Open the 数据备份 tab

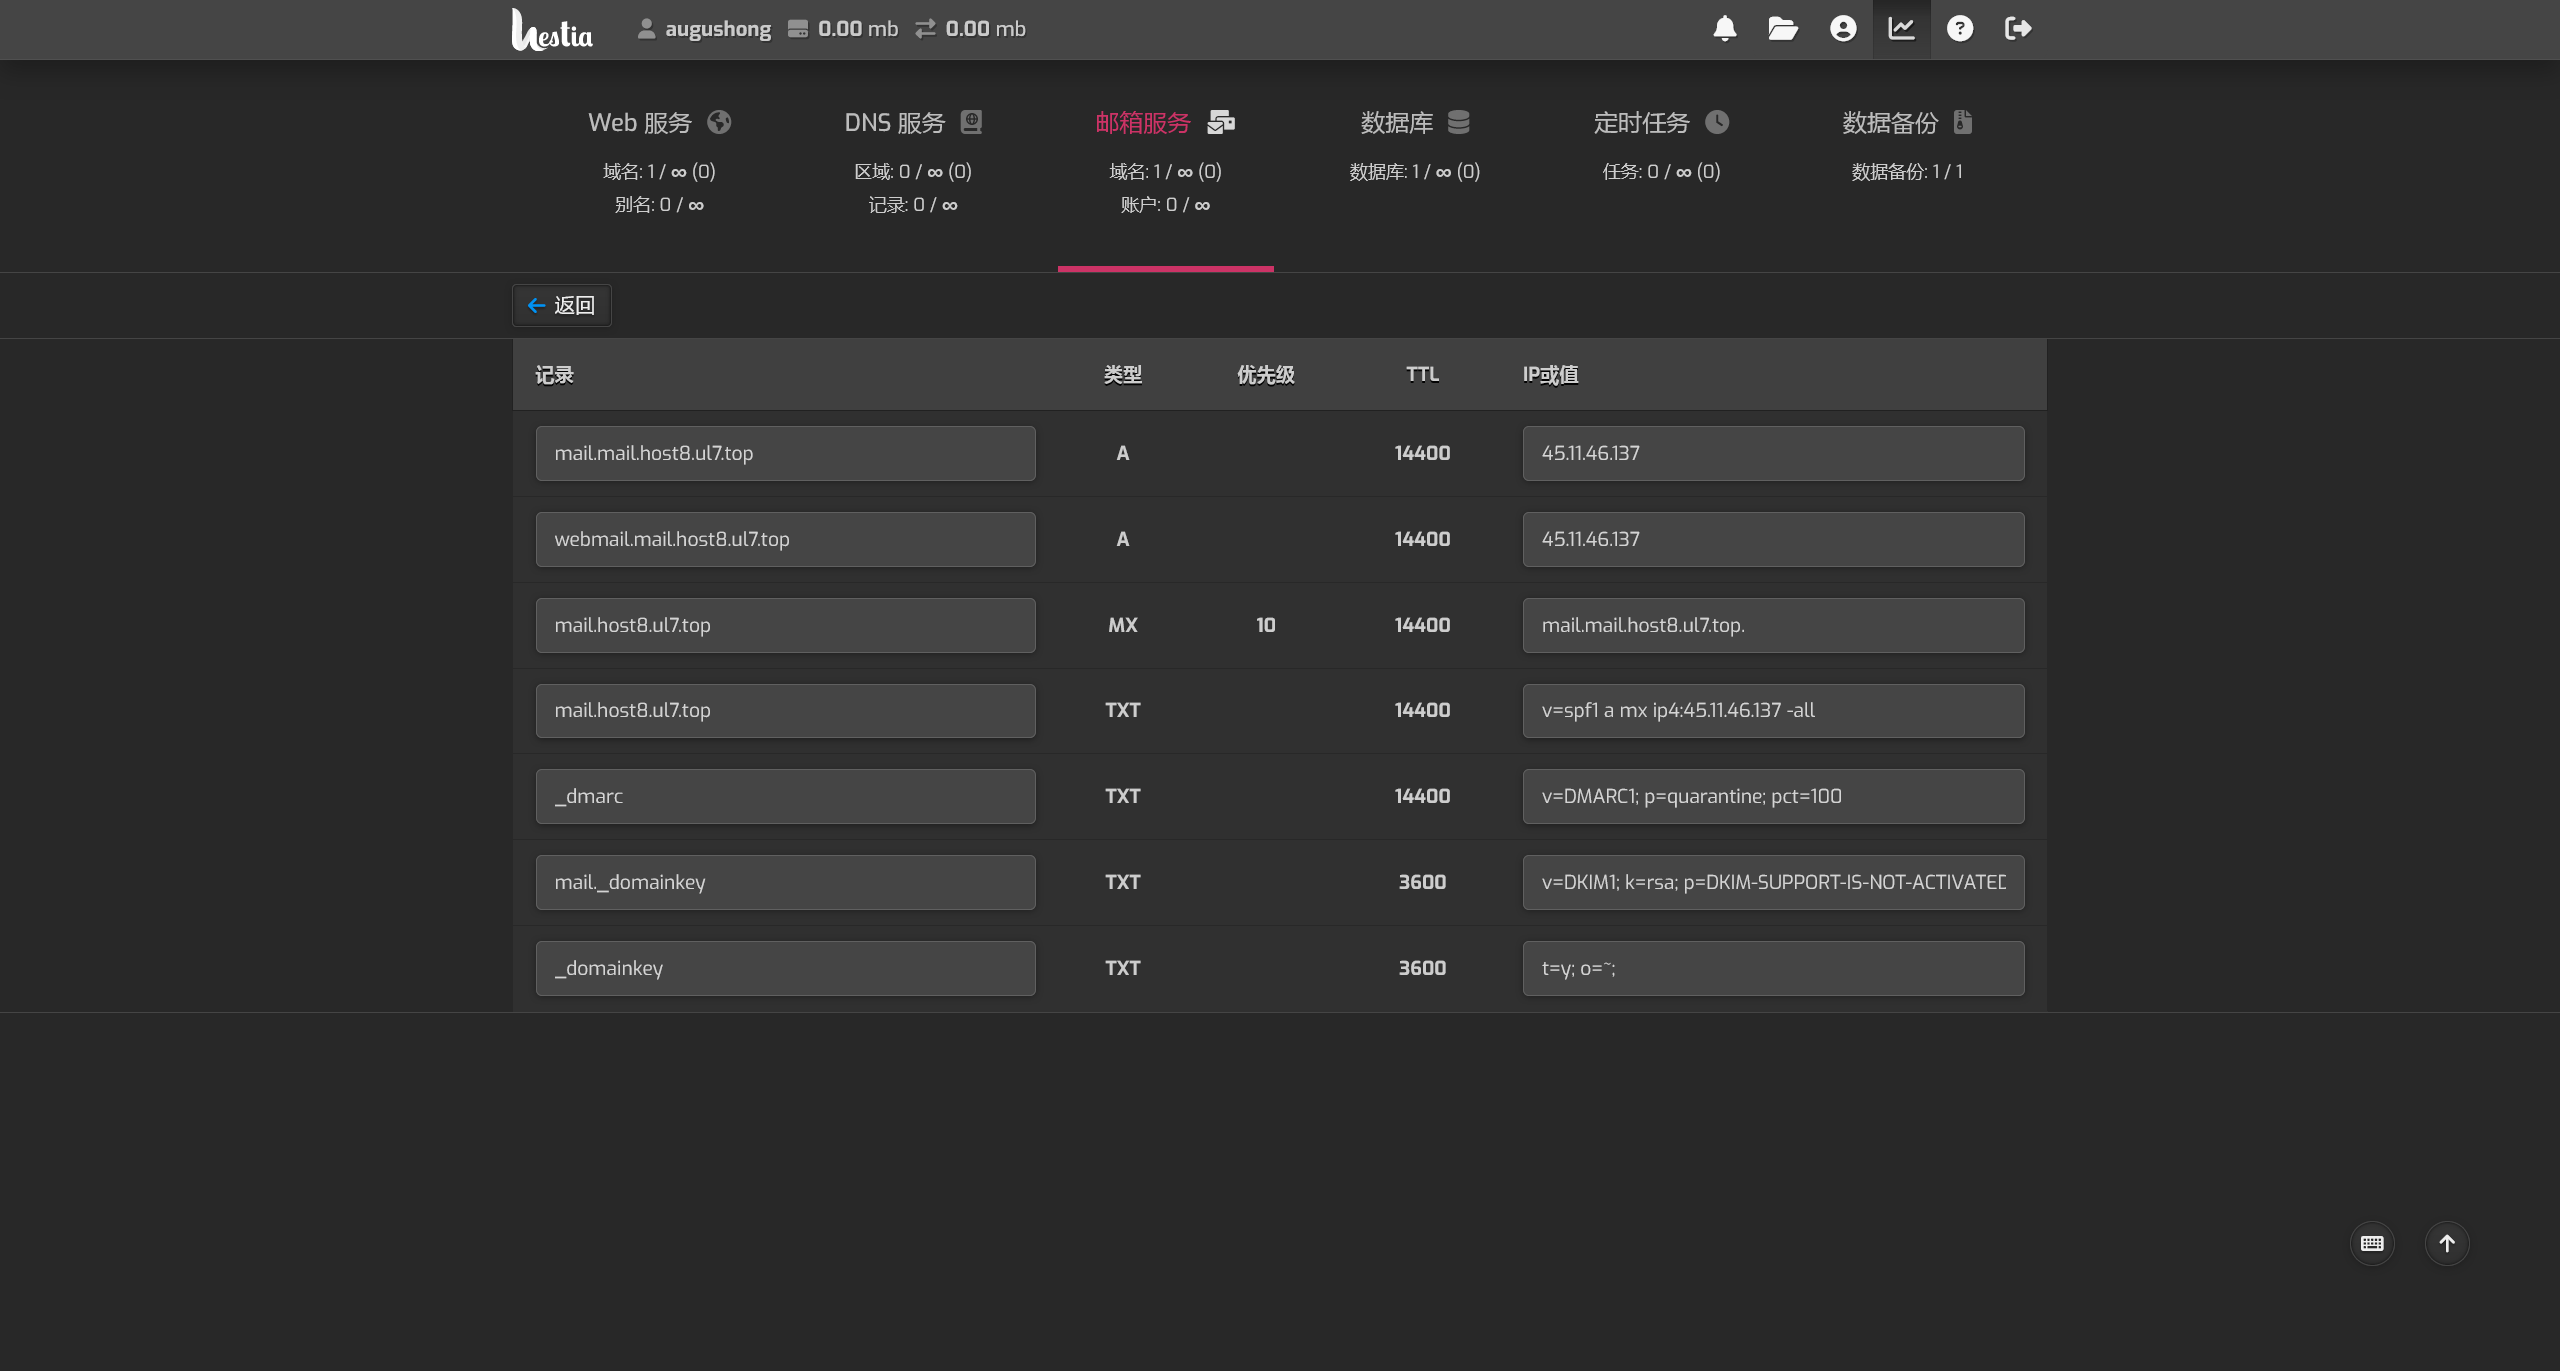click(1906, 123)
